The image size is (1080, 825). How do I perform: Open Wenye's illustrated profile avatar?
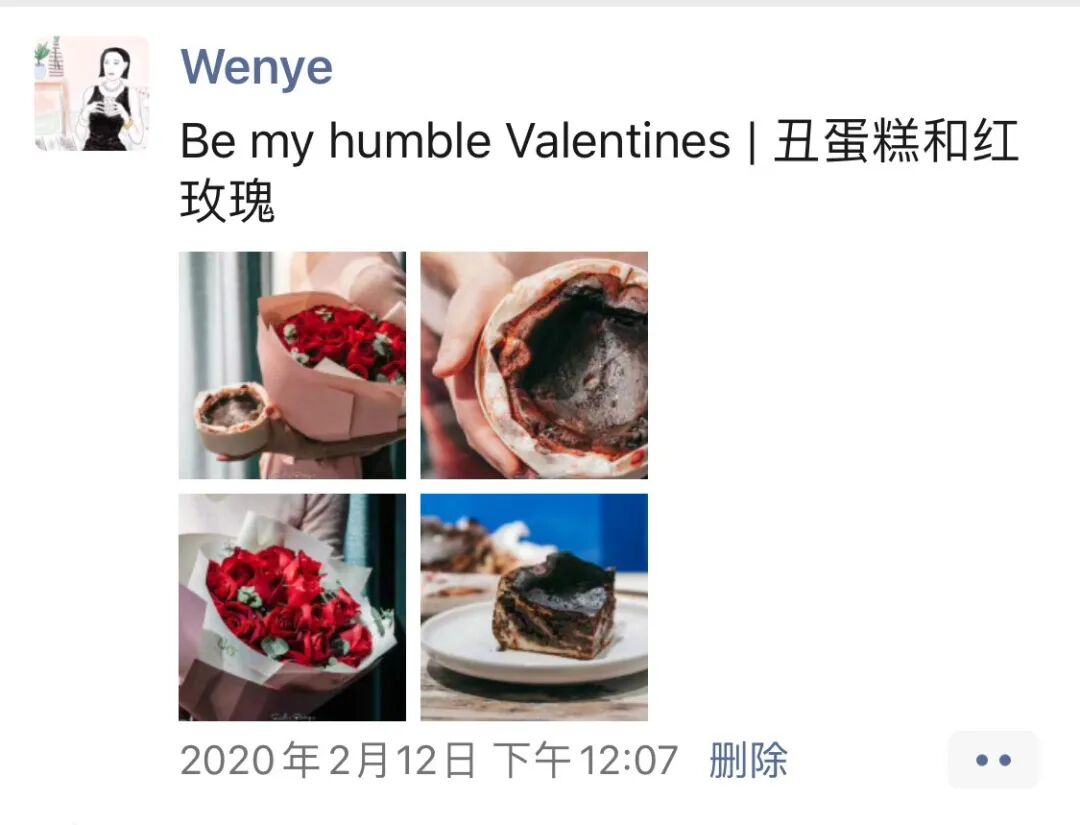(x=92, y=94)
